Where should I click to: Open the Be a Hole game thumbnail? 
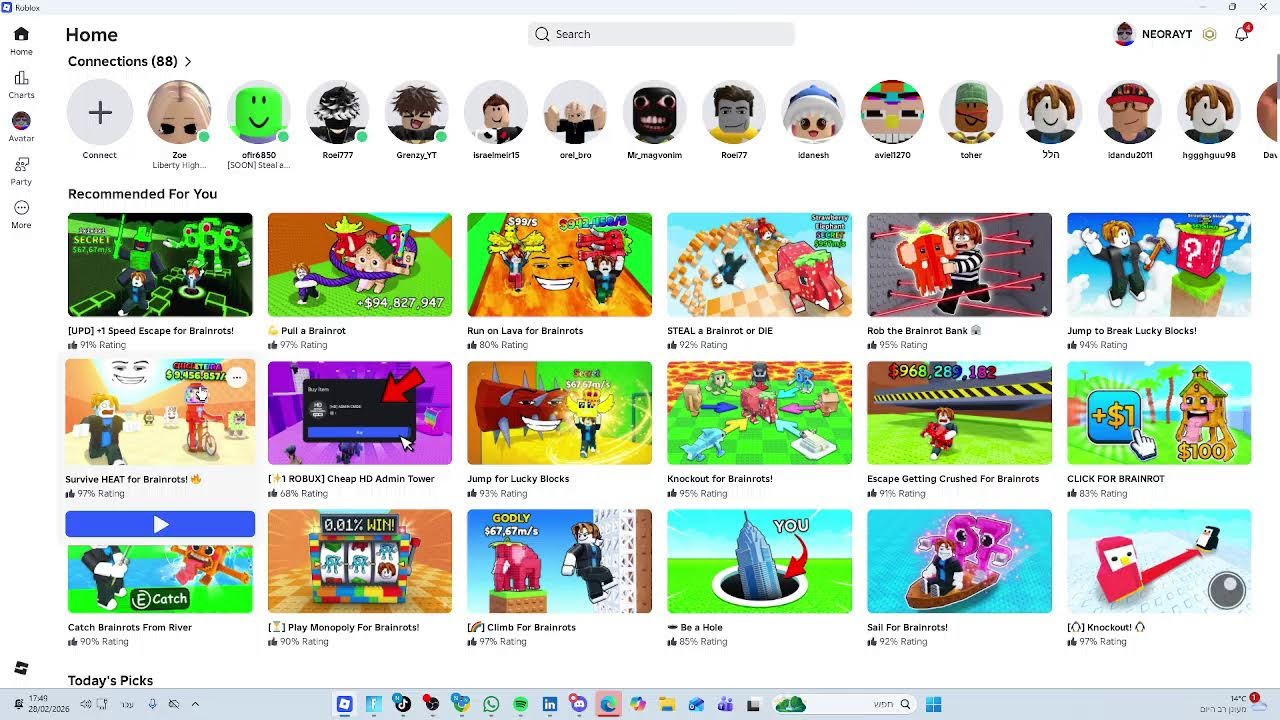point(760,561)
